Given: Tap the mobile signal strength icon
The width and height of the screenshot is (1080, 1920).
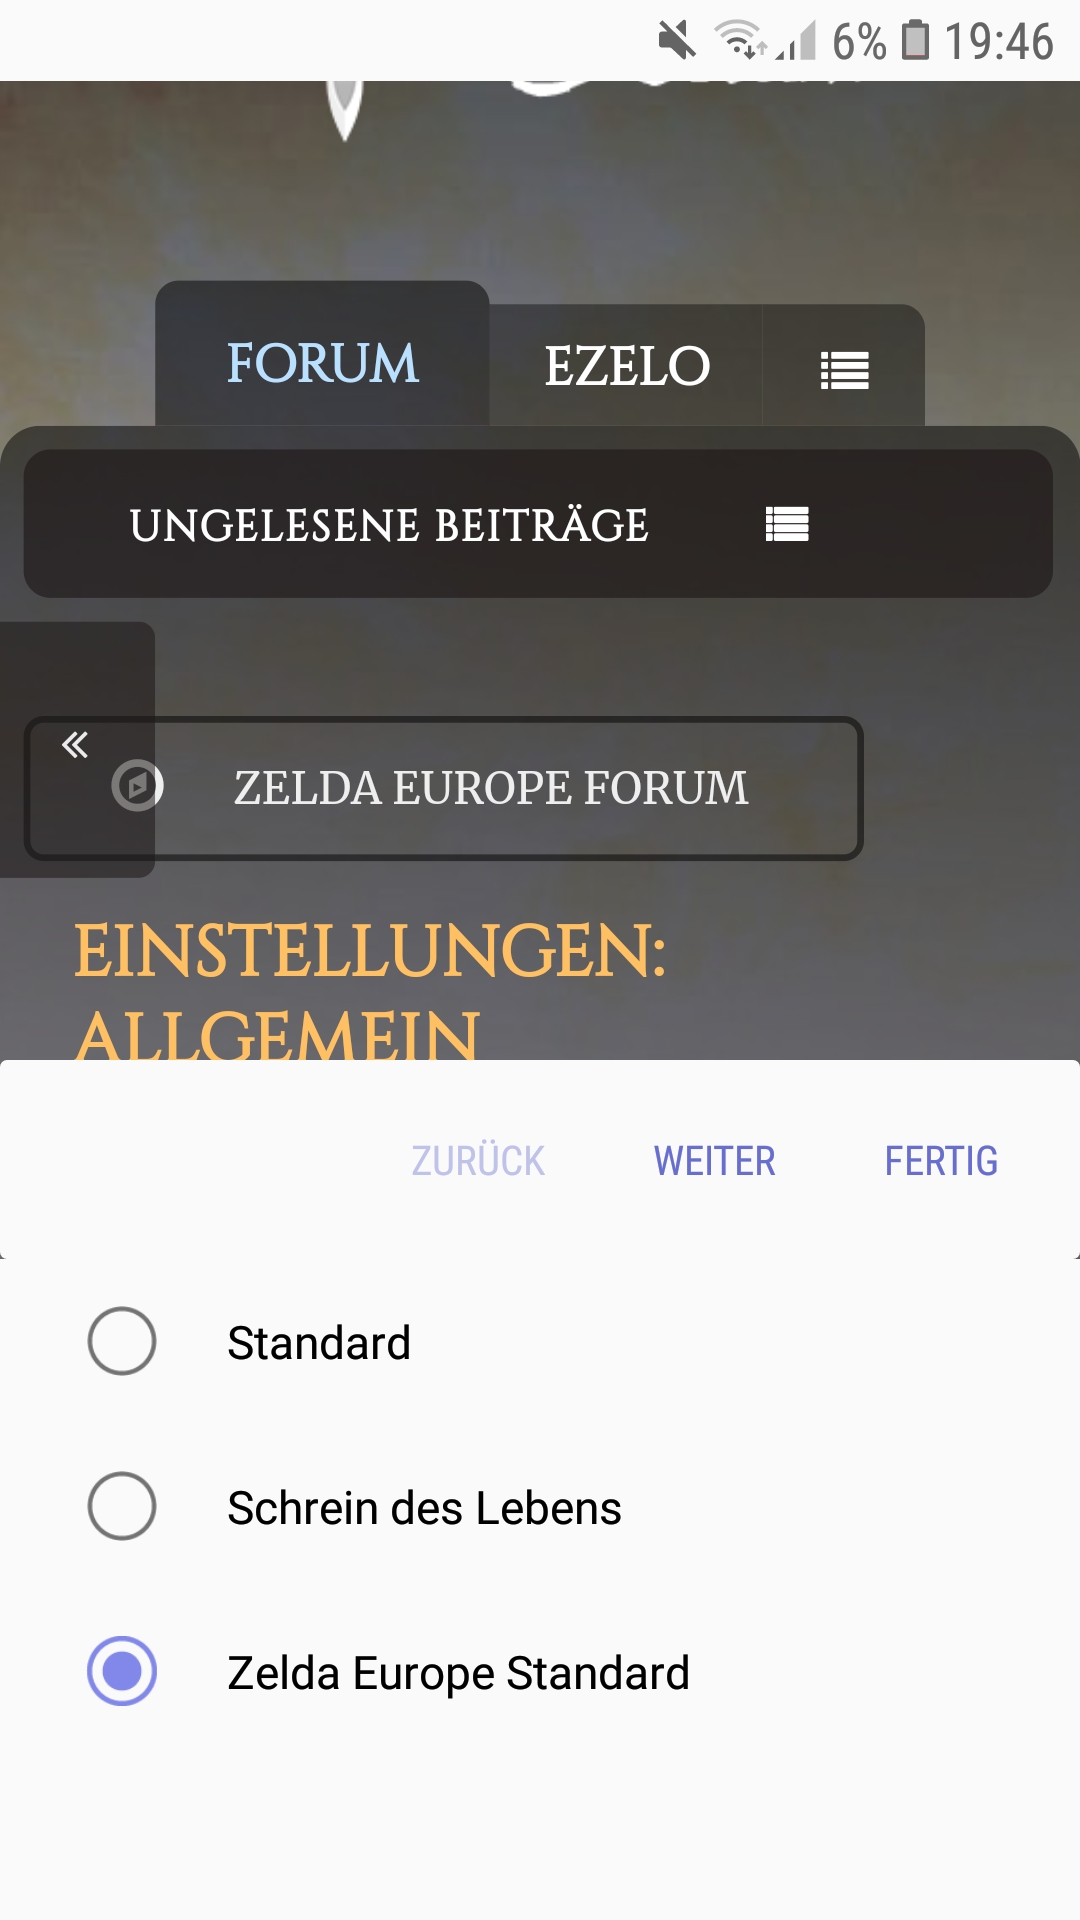Looking at the screenshot, I should [x=798, y=42].
